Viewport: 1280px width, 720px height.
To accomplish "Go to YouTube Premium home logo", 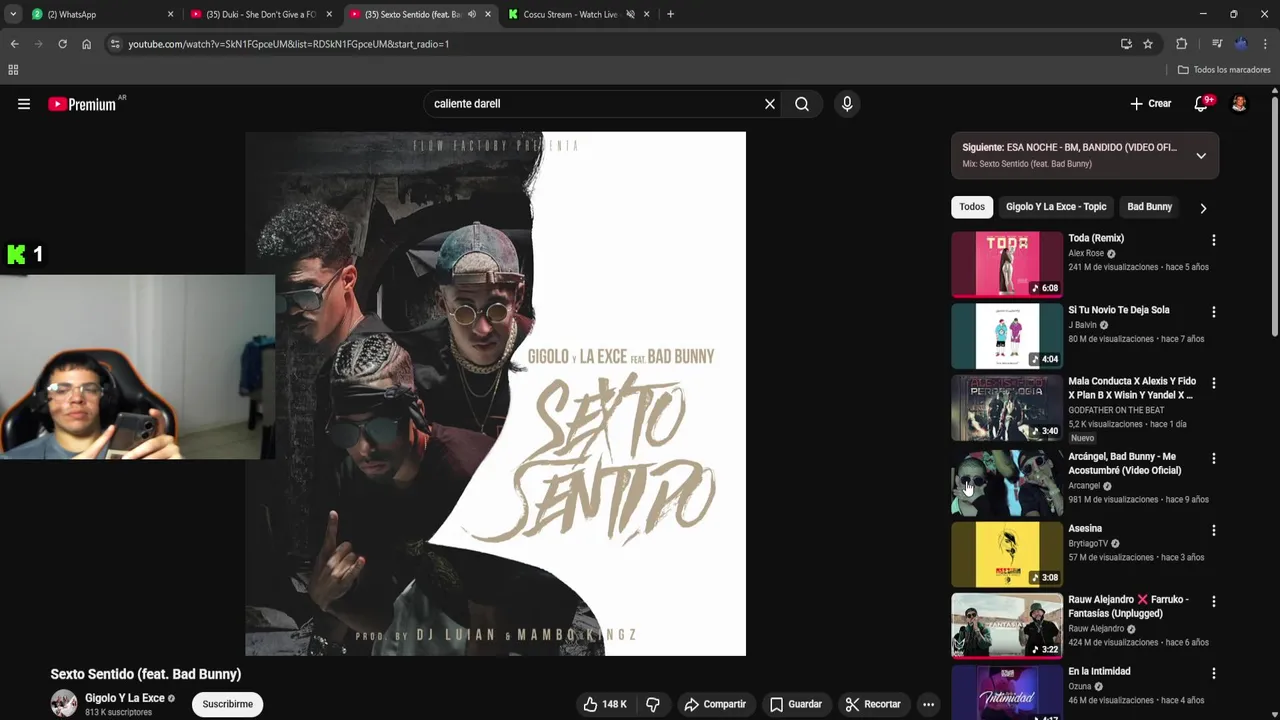I will 83,104.
